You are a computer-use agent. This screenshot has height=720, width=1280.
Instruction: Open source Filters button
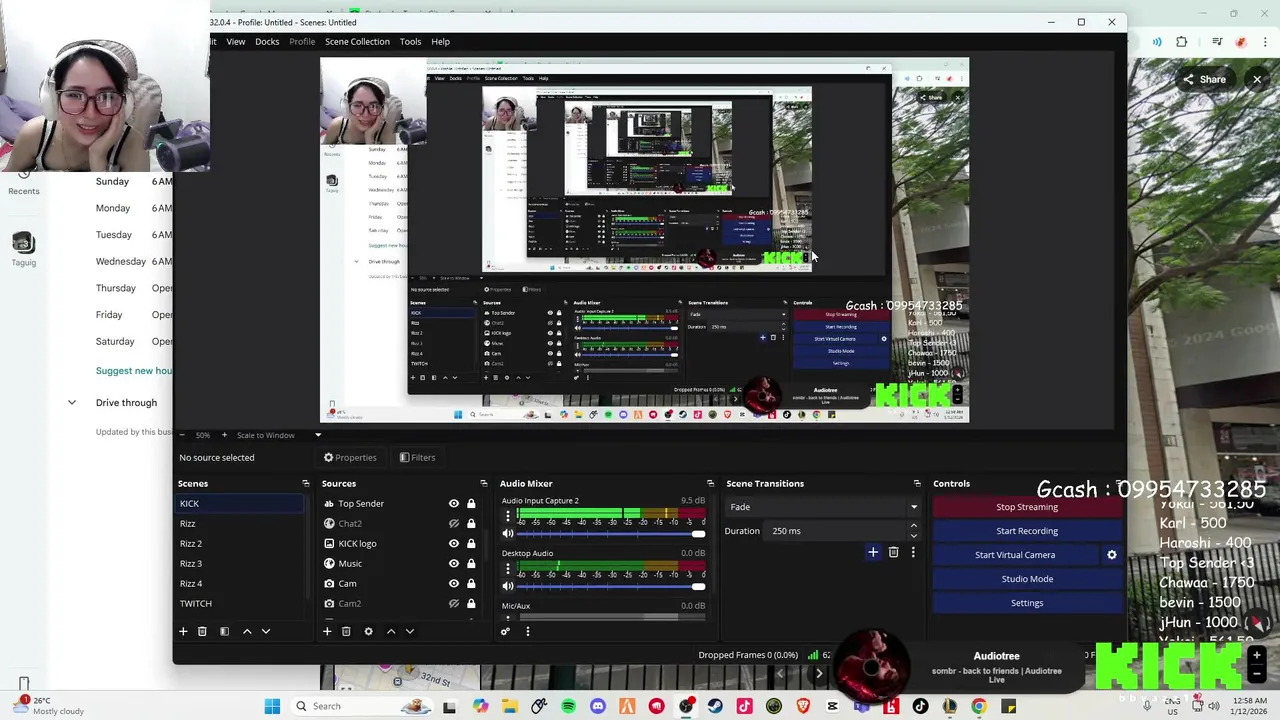[x=417, y=458]
